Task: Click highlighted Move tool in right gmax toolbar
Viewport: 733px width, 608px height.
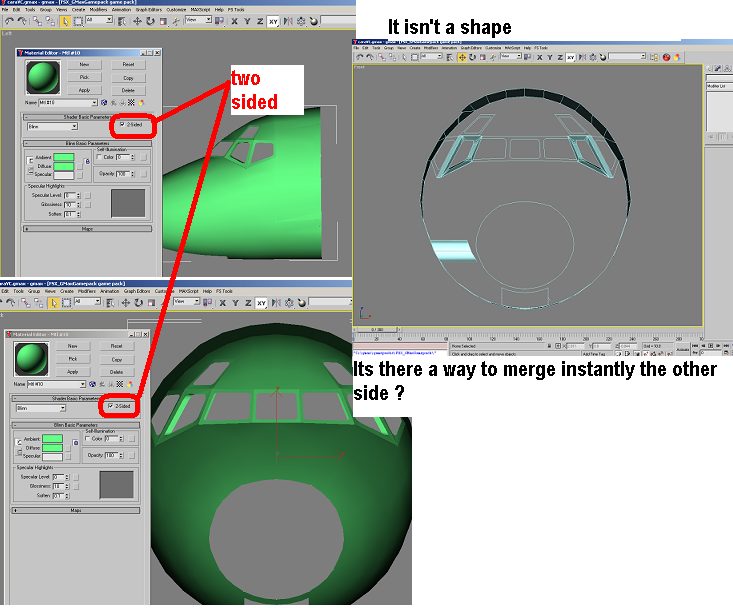Action: click(x=462, y=57)
